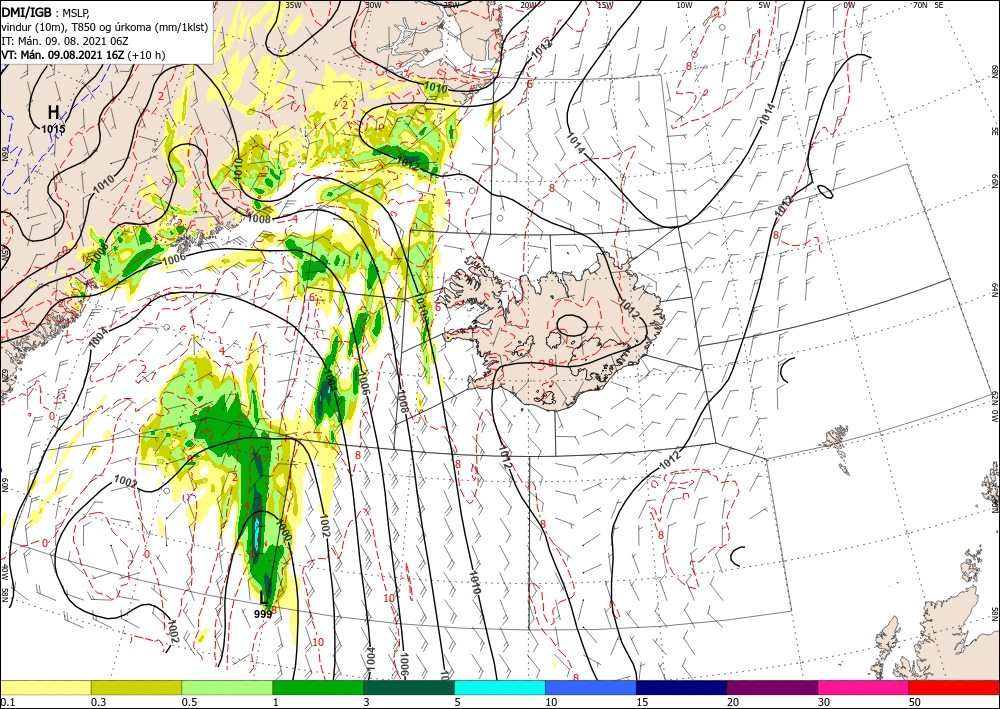Click the '0.1' legend scale value
Viewport: 1000px width, 709px height.
(7, 701)
